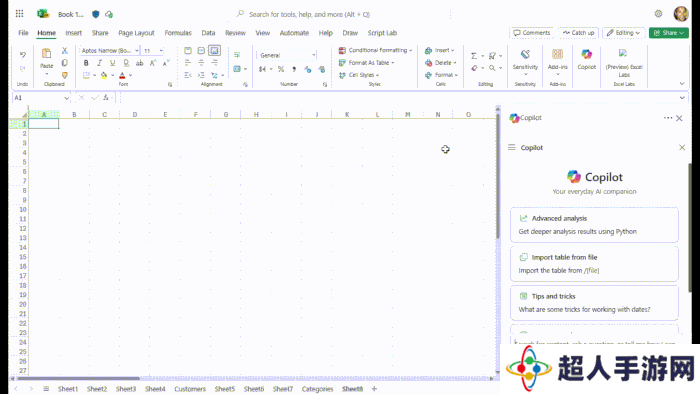700x394 pixels.
Task: Select the Format Painter icon
Action: tap(65, 75)
